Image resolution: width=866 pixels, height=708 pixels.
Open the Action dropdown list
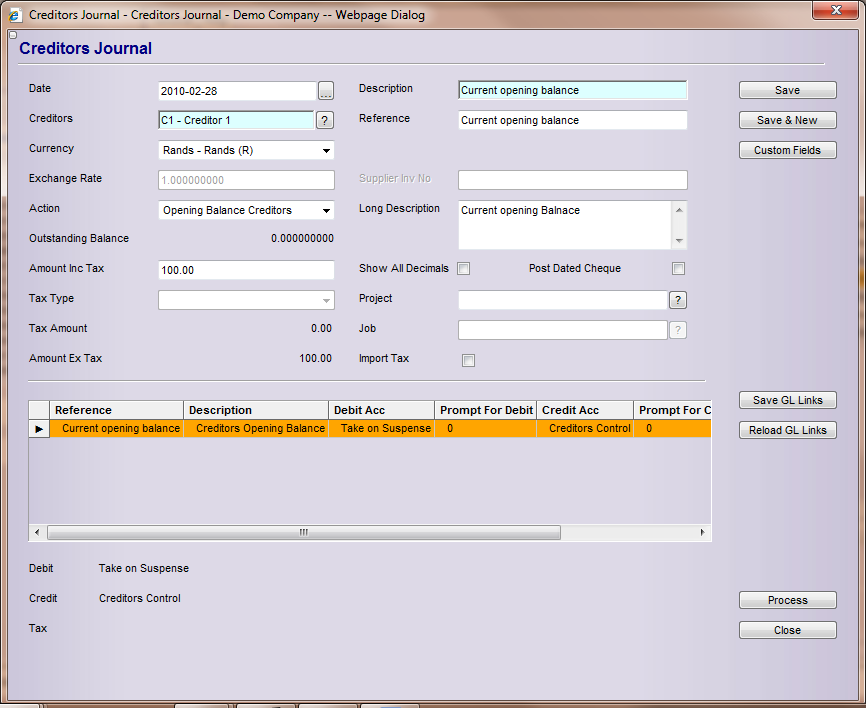click(x=326, y=211)
